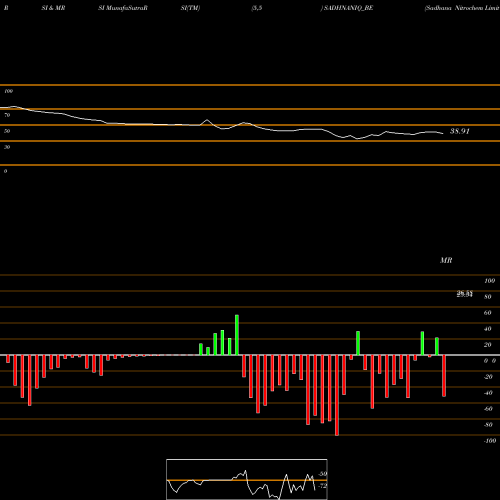The image size is (500, 500).
Task: Click the MR right-axis label 80
Action: point(488,297)
